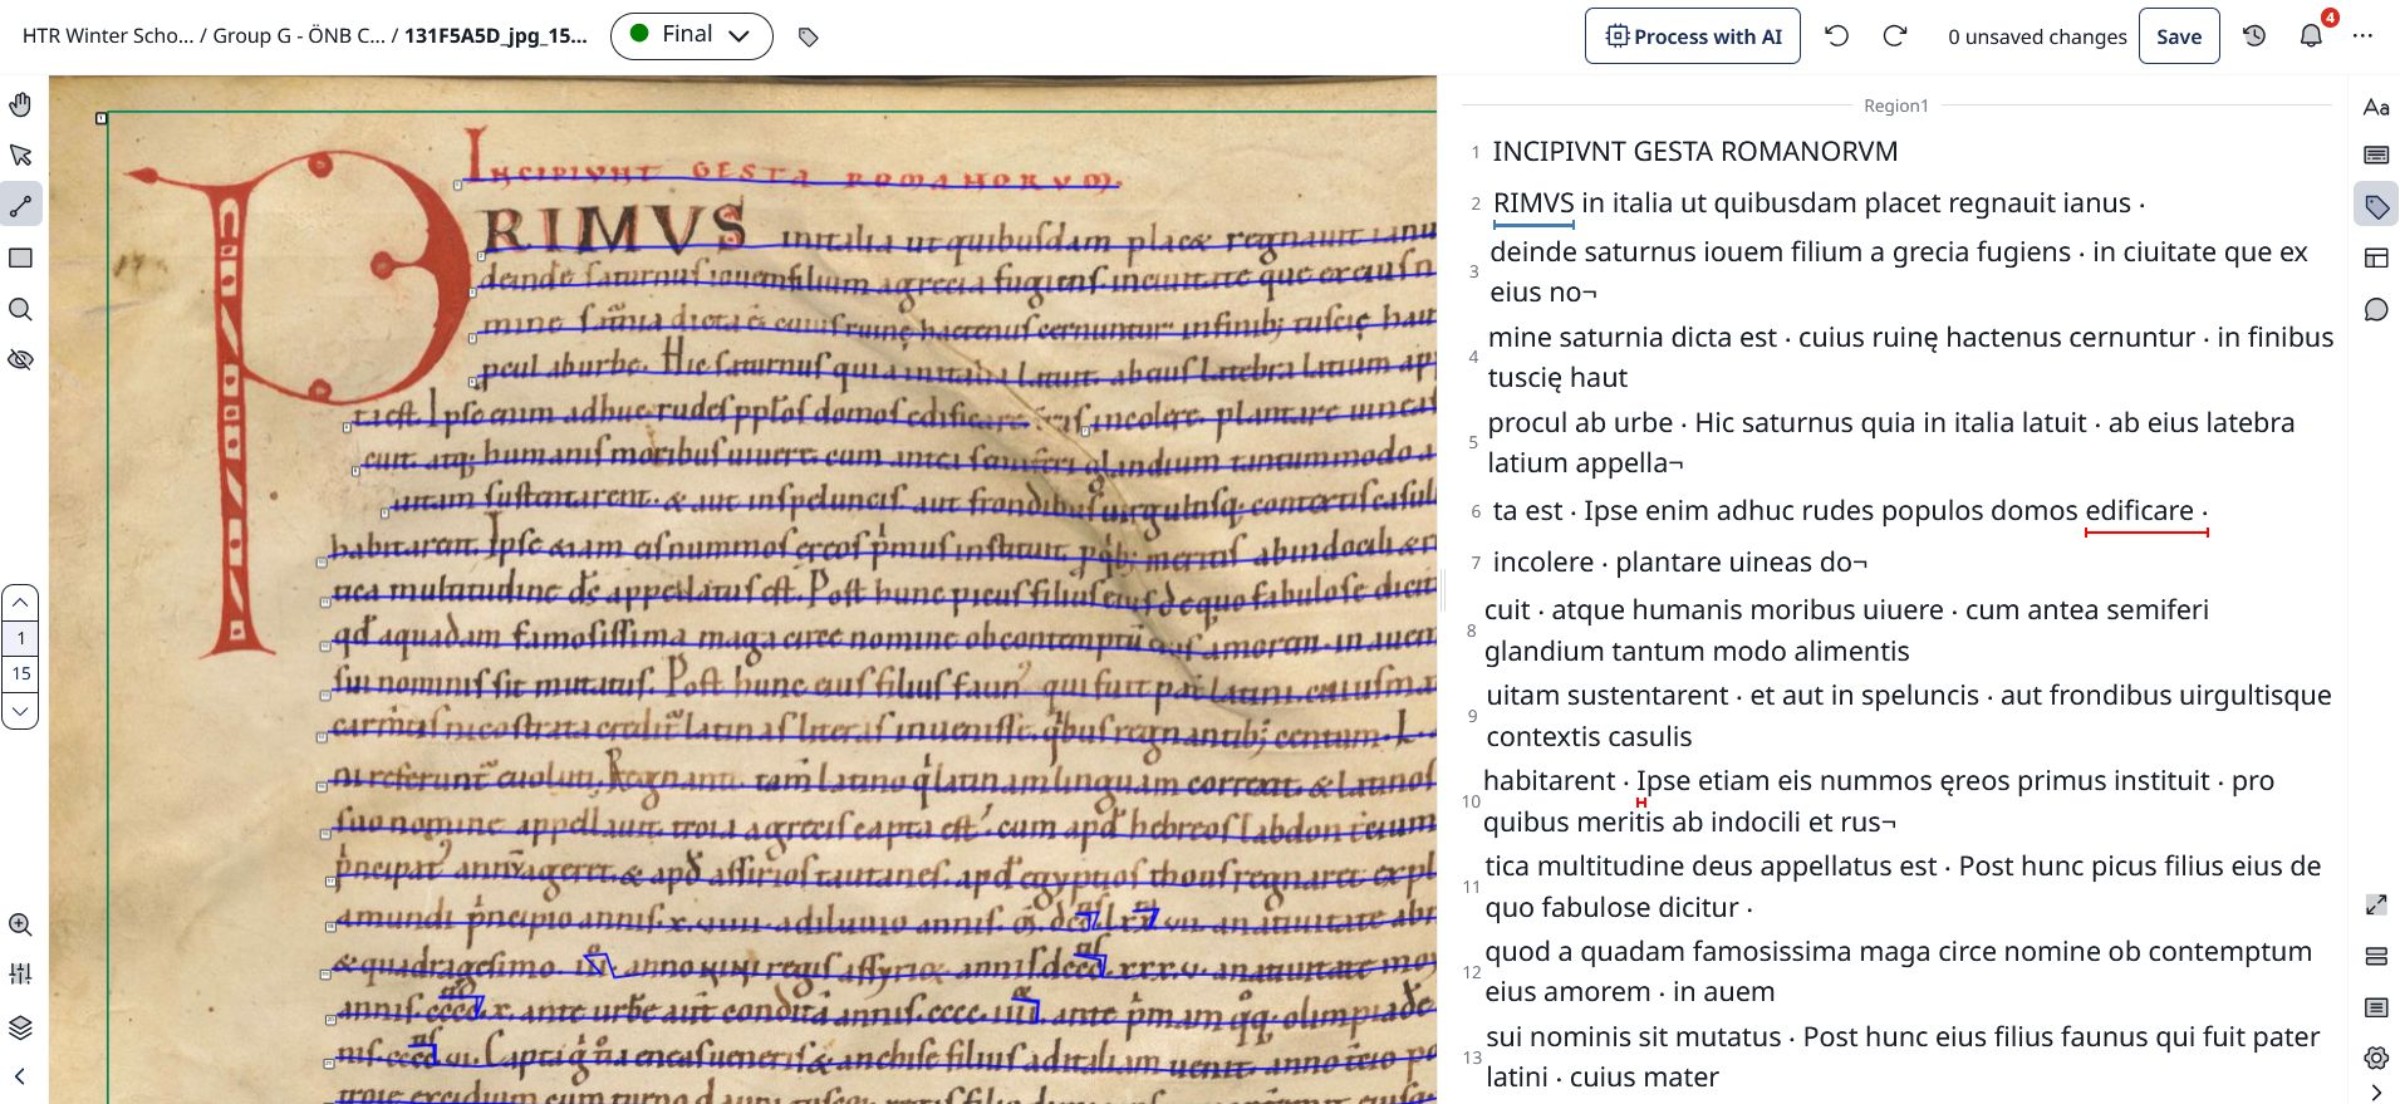Collapse the right sidebar with the chevron
The height and width of the screenshot is (1104, 2400).
[x=2376, y=1092]
